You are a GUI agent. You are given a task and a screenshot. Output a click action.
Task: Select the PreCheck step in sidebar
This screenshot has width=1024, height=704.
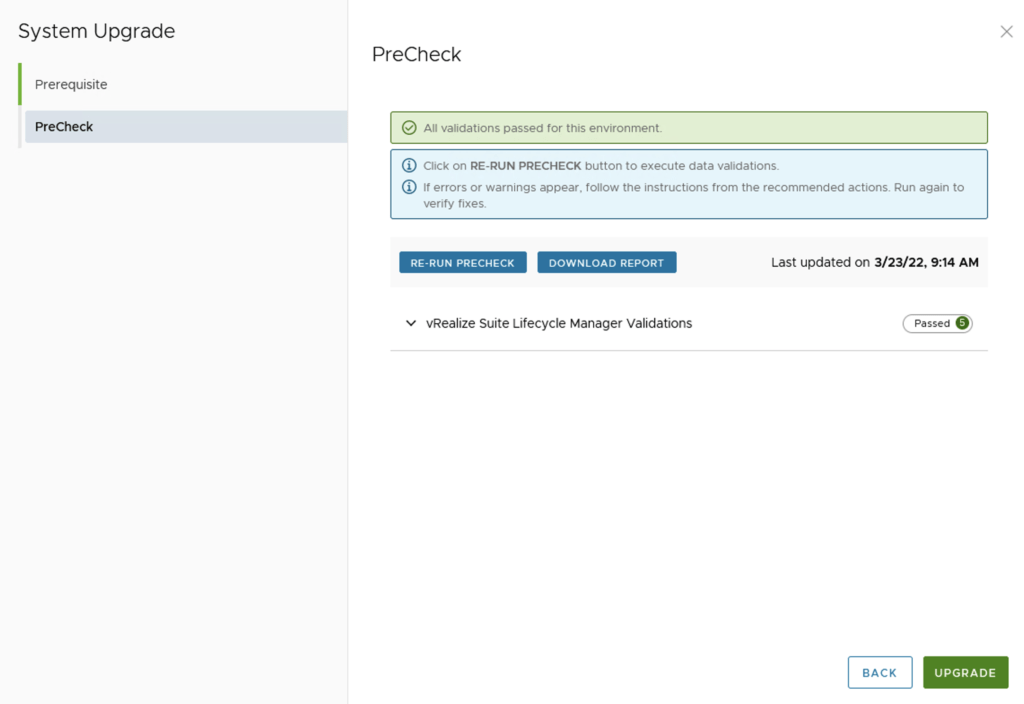click(64, 127)
